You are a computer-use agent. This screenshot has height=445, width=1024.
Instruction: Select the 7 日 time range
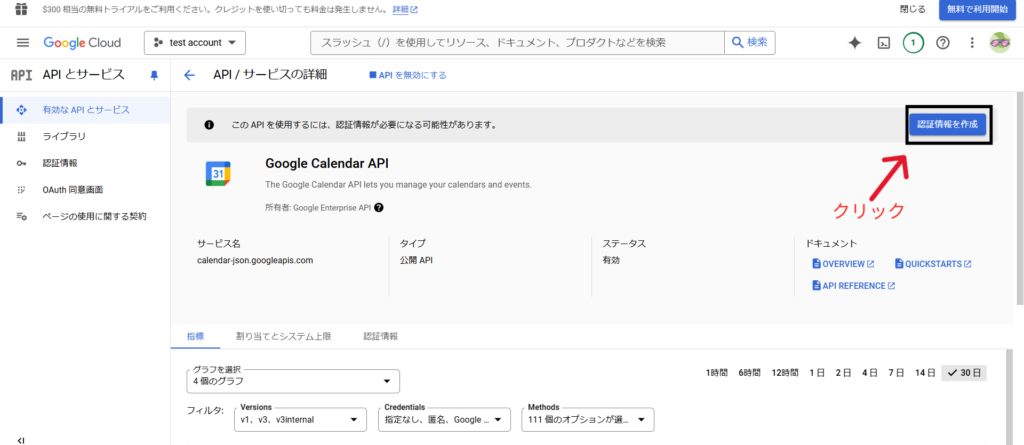[x=896, y=373]
